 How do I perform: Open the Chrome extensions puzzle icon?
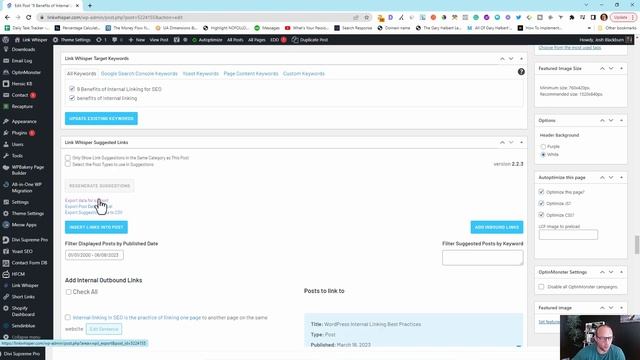pos(572,18)
